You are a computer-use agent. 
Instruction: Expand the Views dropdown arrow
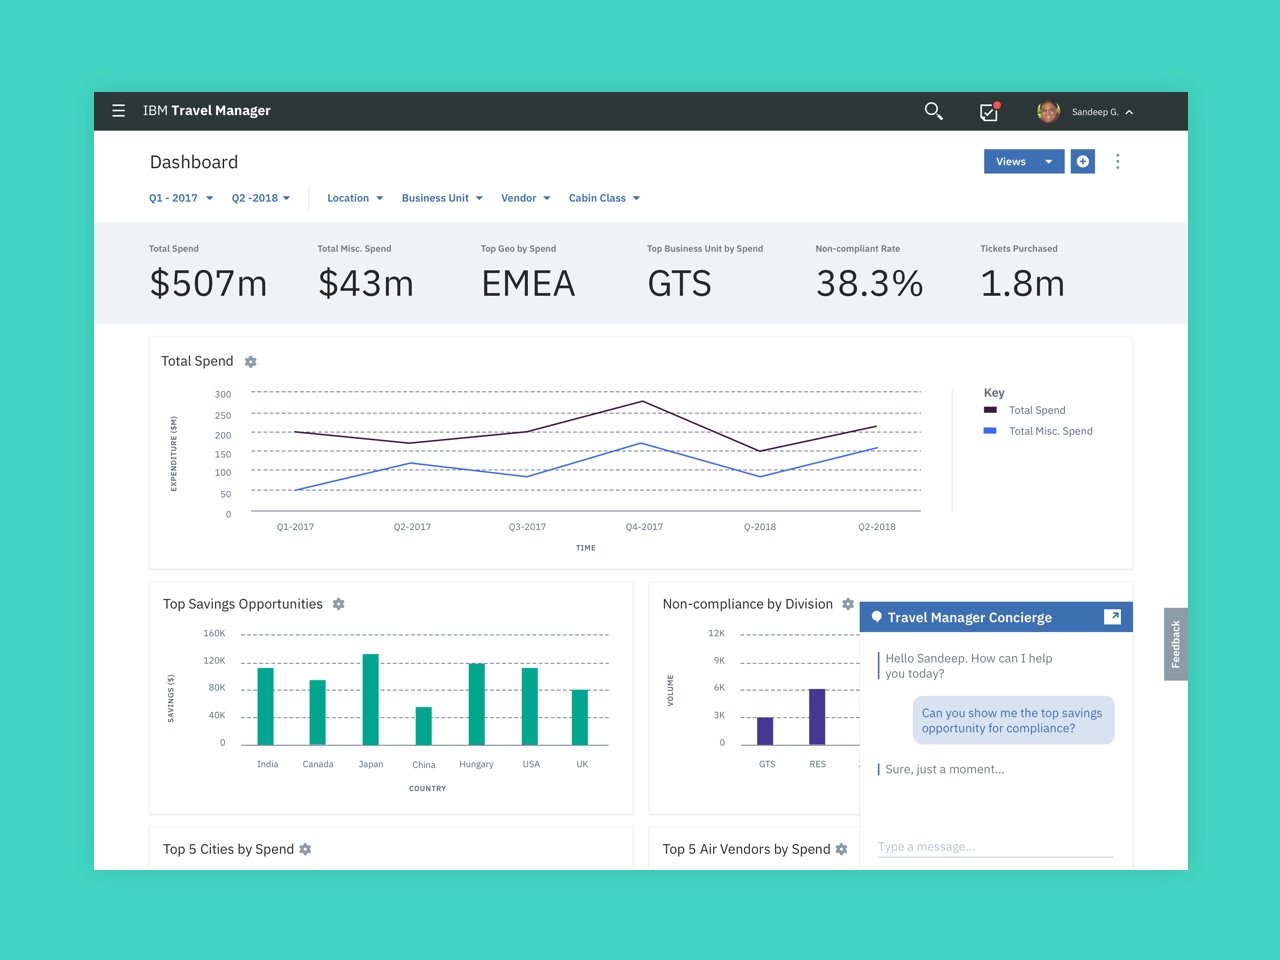click(1049, 161)
